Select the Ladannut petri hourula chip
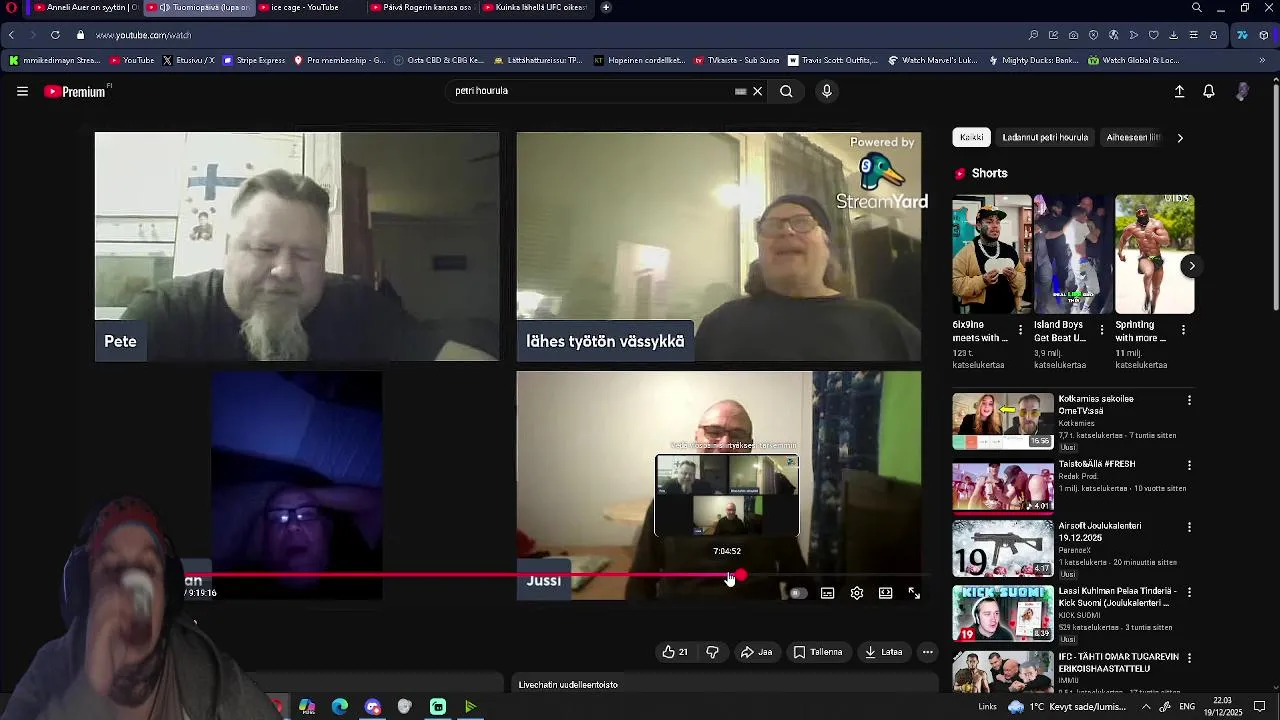Viewport: 1280px width, 720px height. [1045, 138]
